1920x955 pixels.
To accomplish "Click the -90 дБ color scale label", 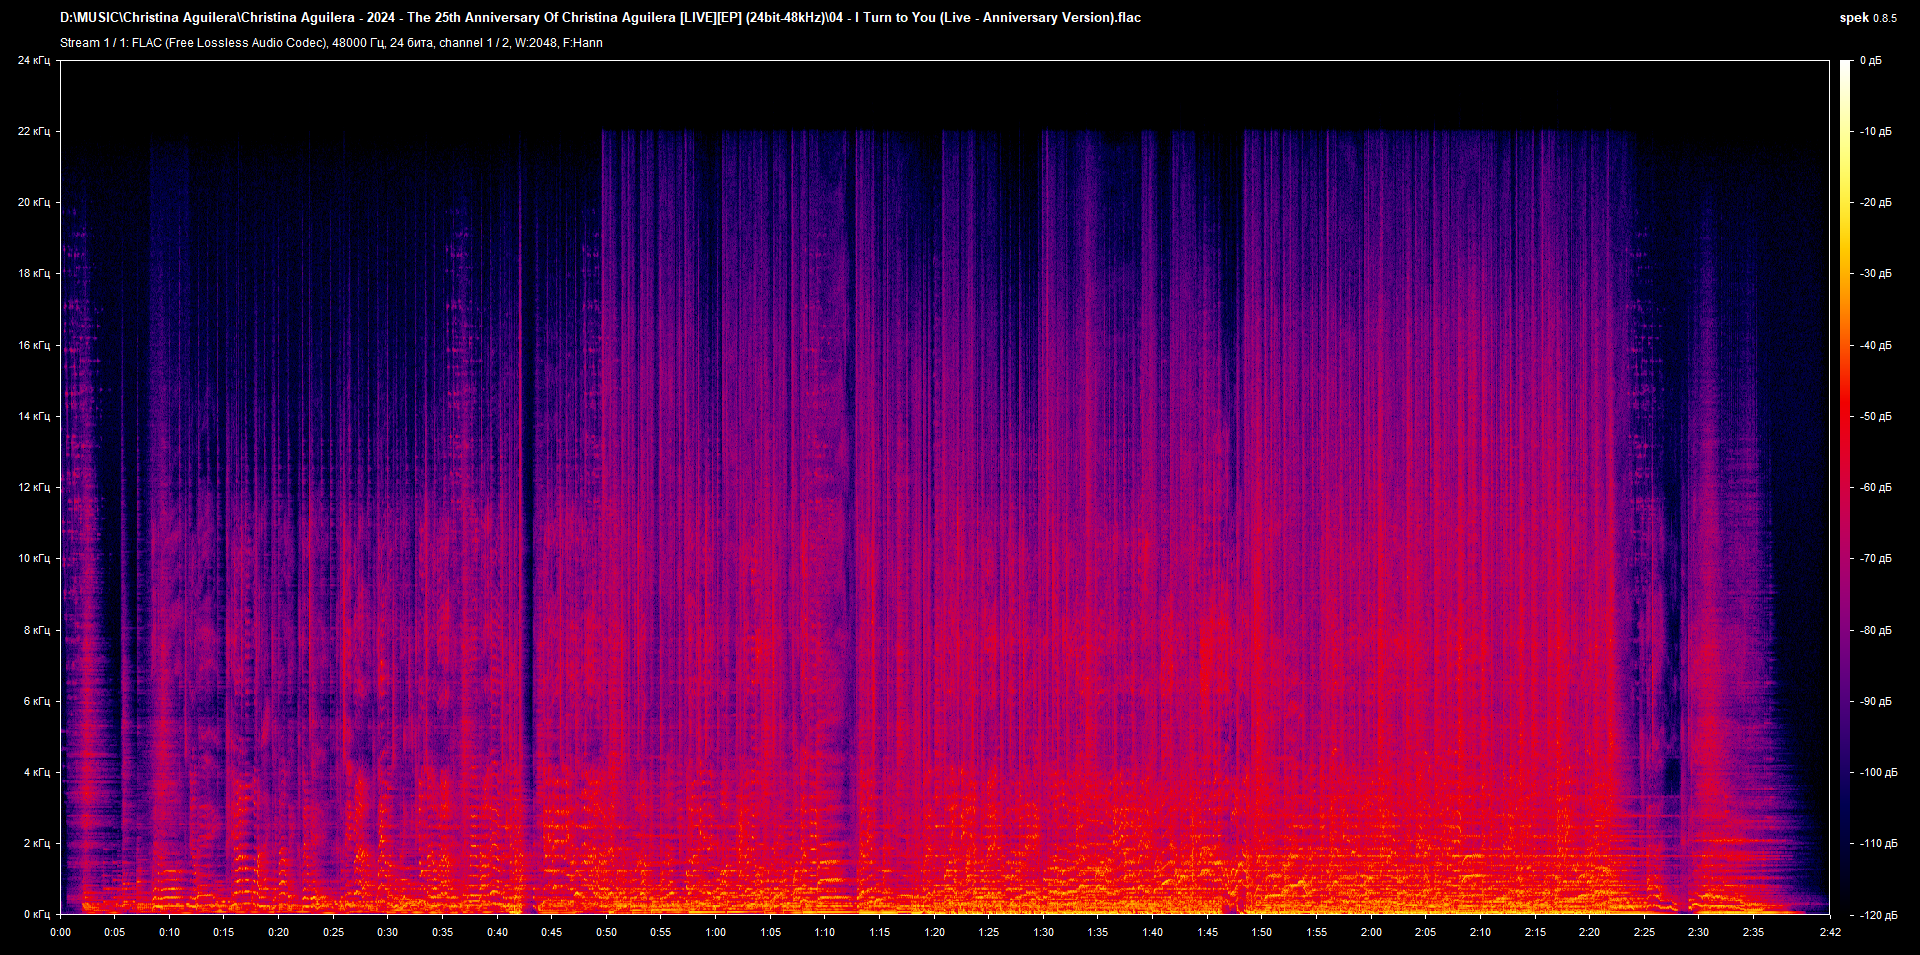I will pyautogui.click(x=1876, y=701).
